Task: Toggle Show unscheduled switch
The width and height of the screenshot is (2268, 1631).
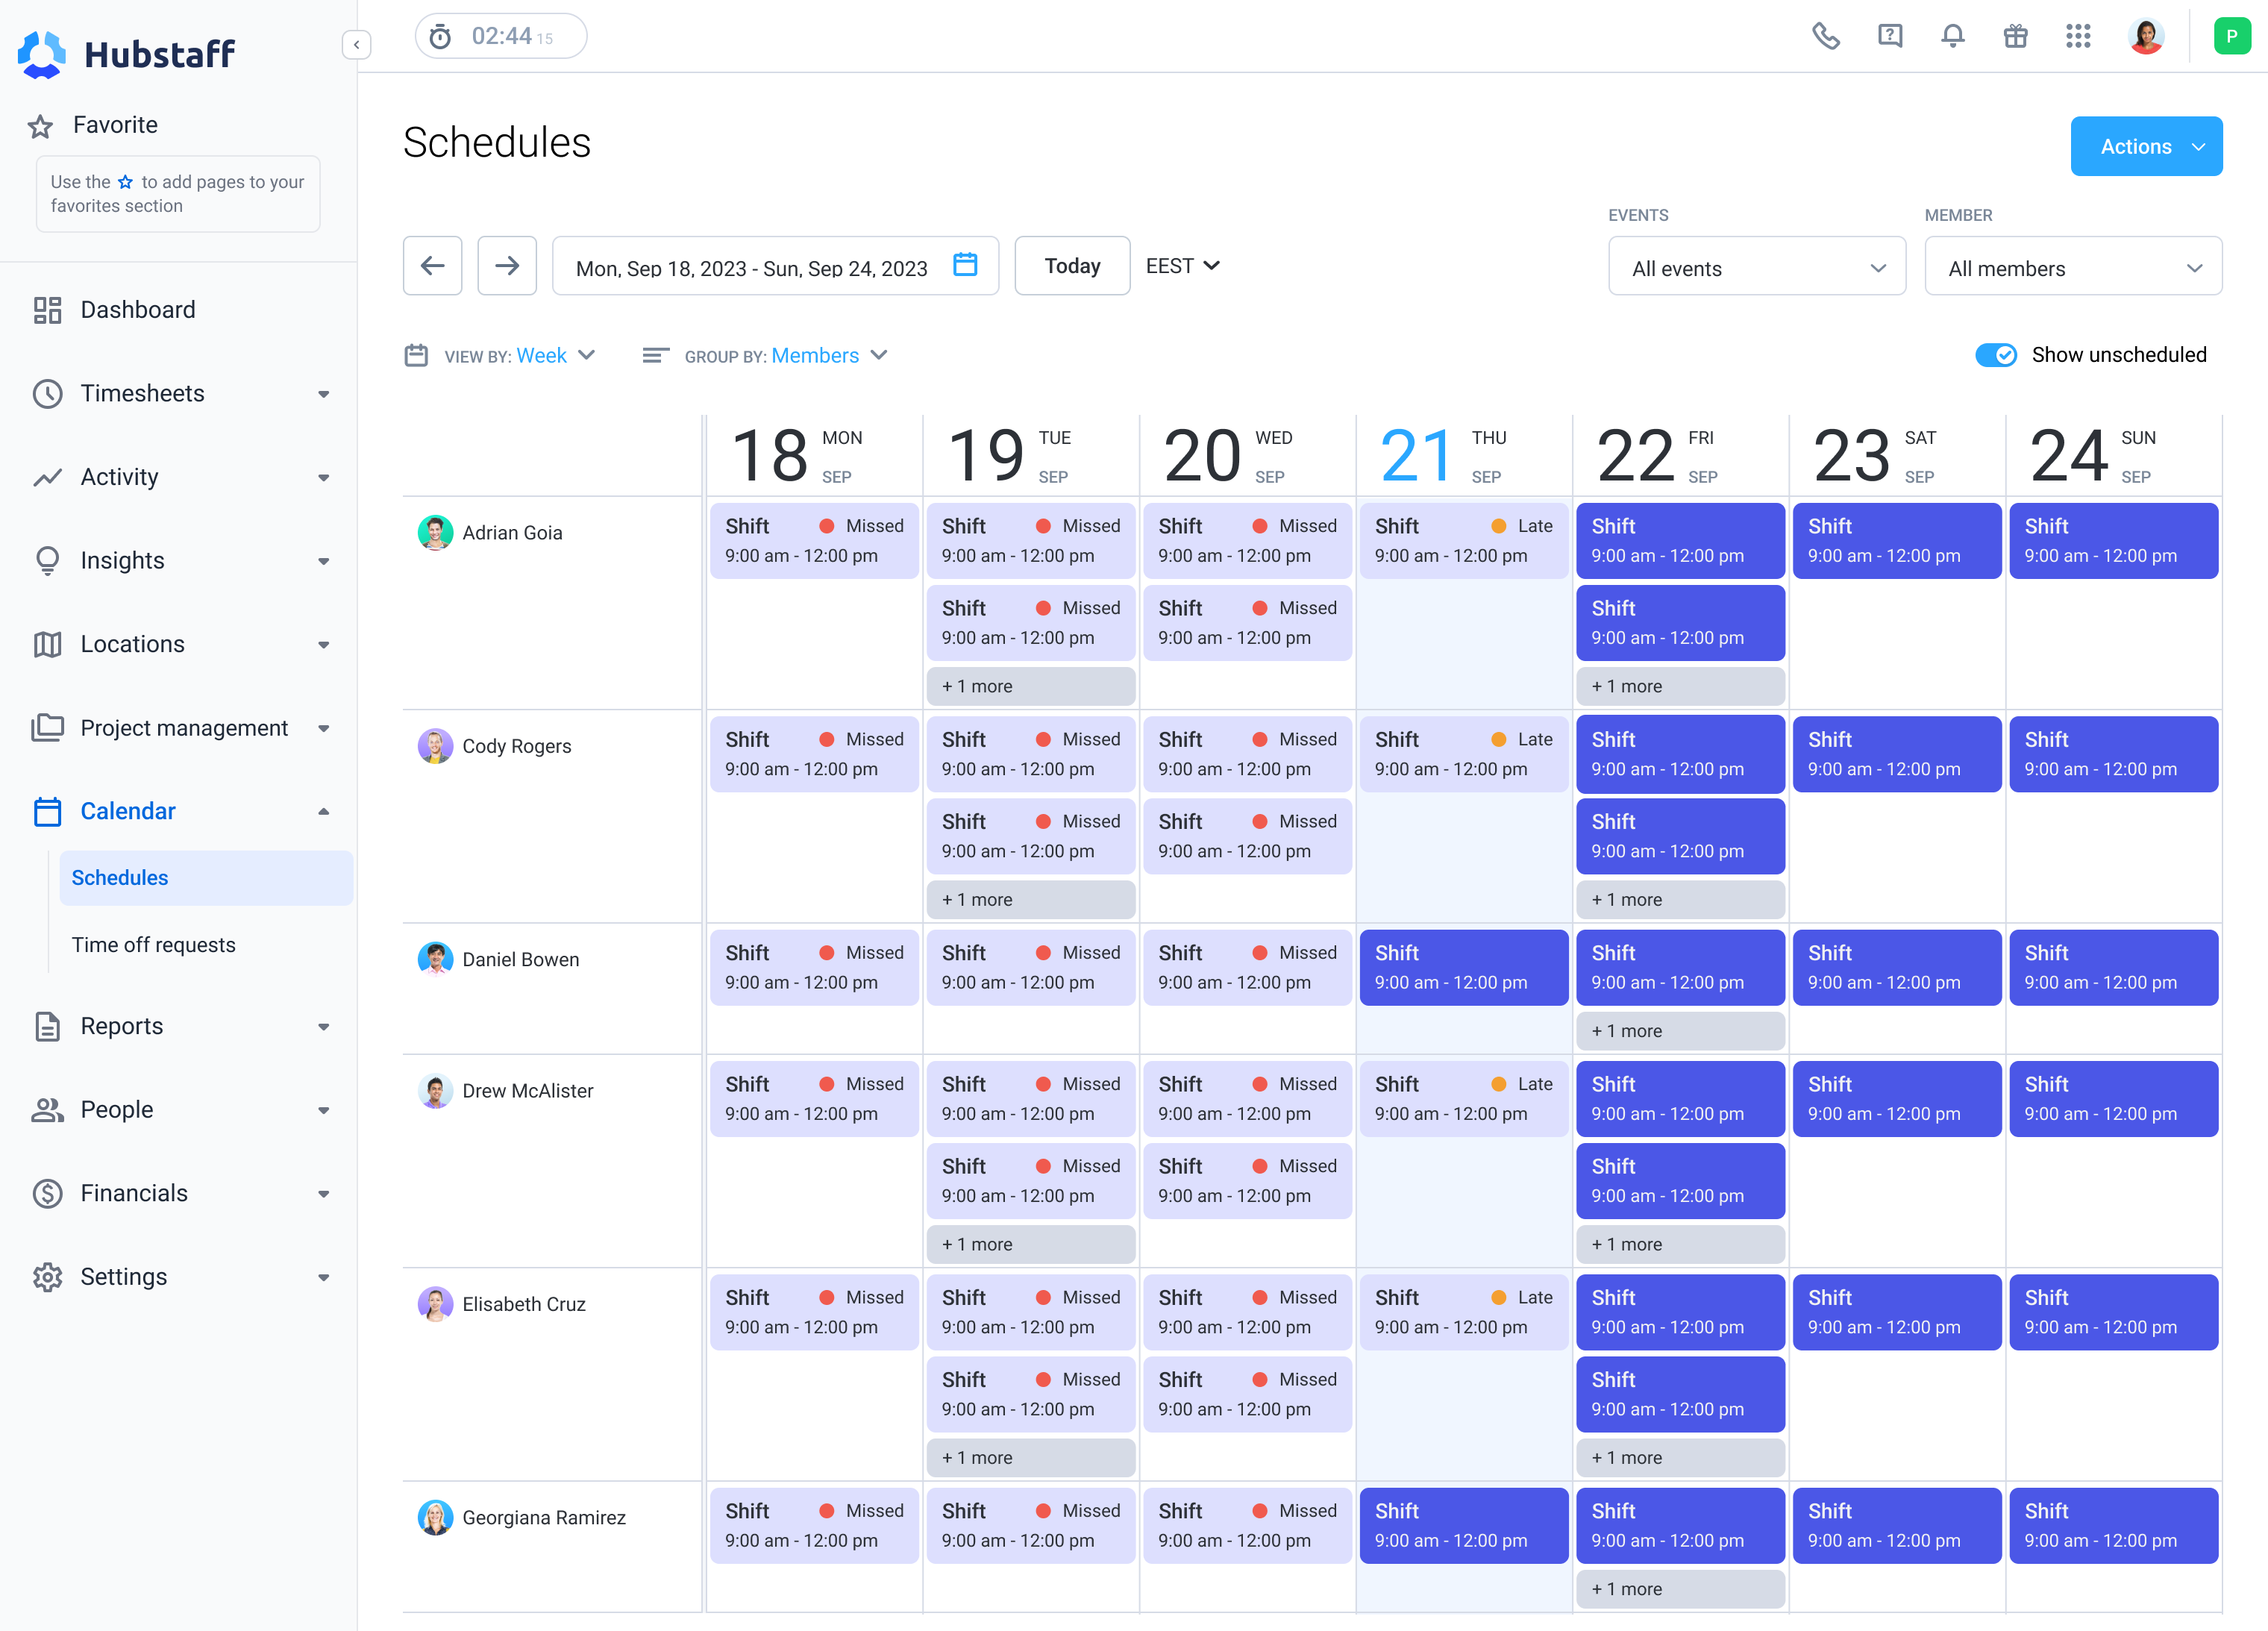Action: tap(1995, 355)
